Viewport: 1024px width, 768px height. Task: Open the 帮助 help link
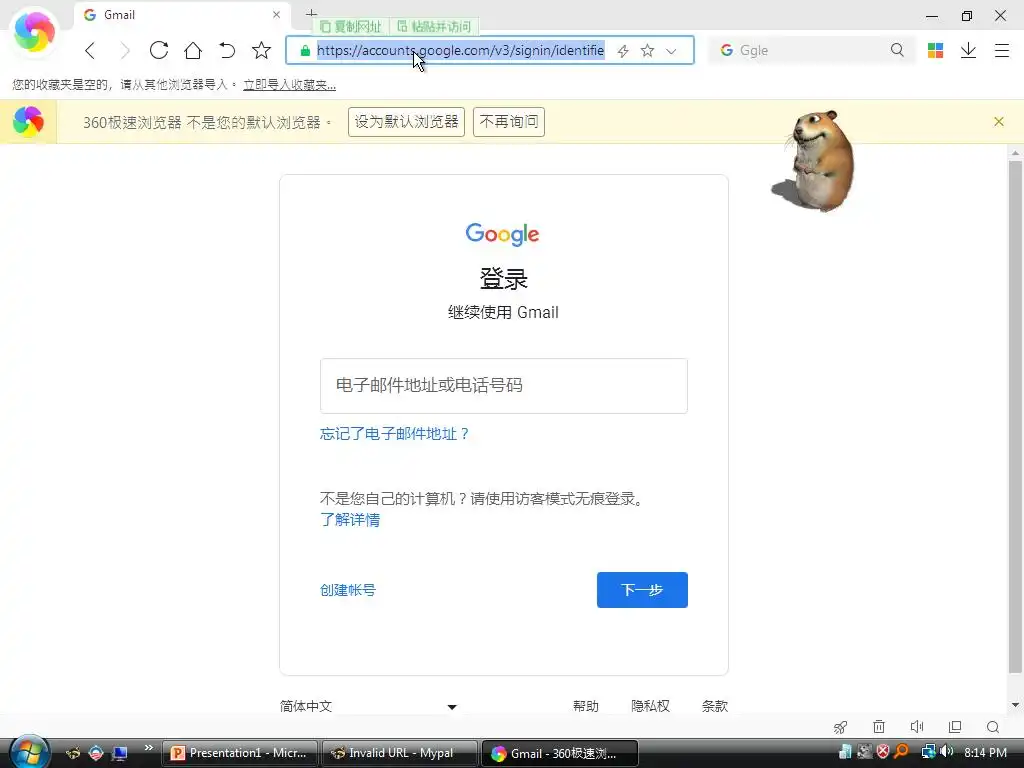586,706
